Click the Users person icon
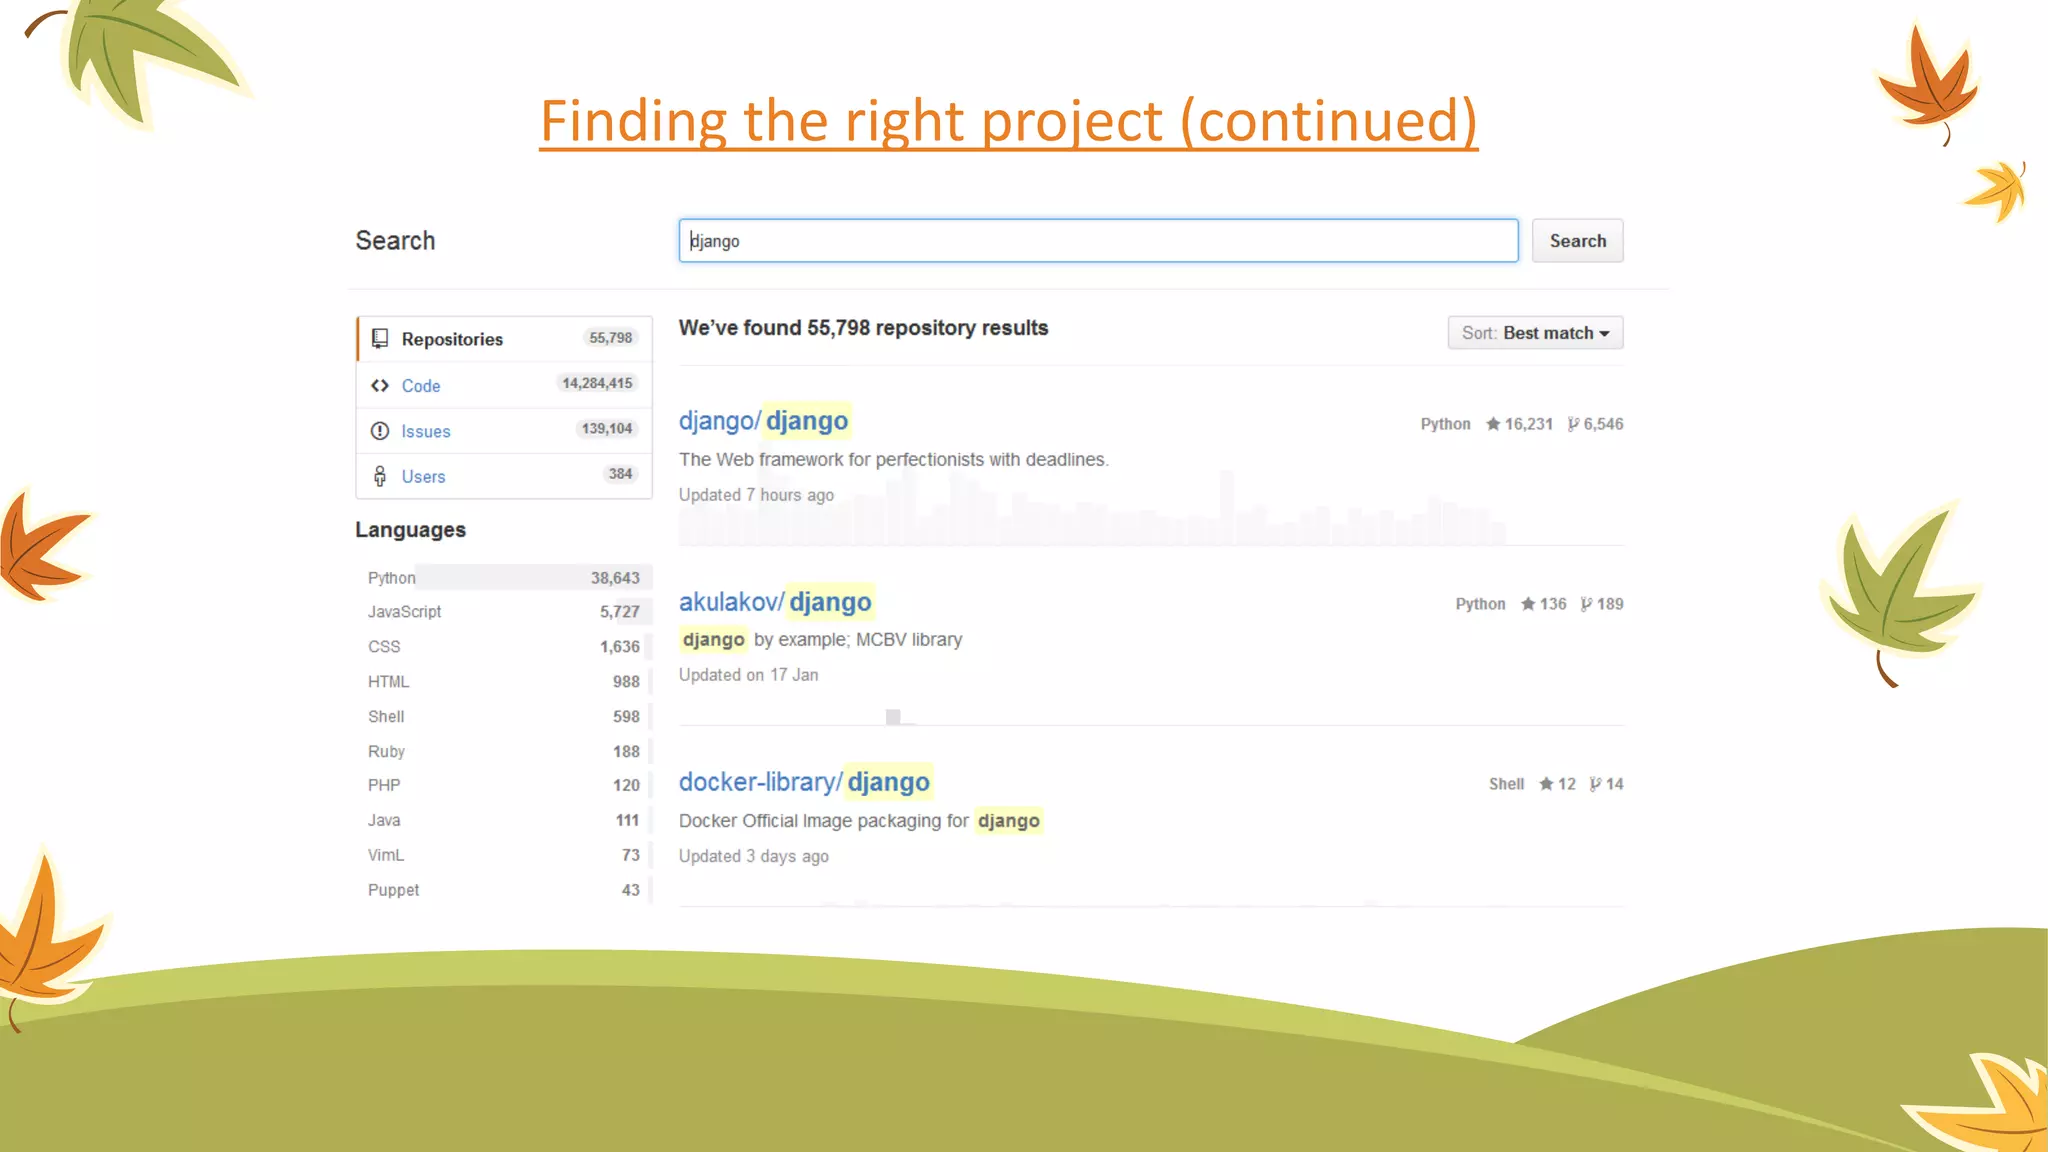This screenshot has width=2048, height=1152. click(x=380, y=477)
